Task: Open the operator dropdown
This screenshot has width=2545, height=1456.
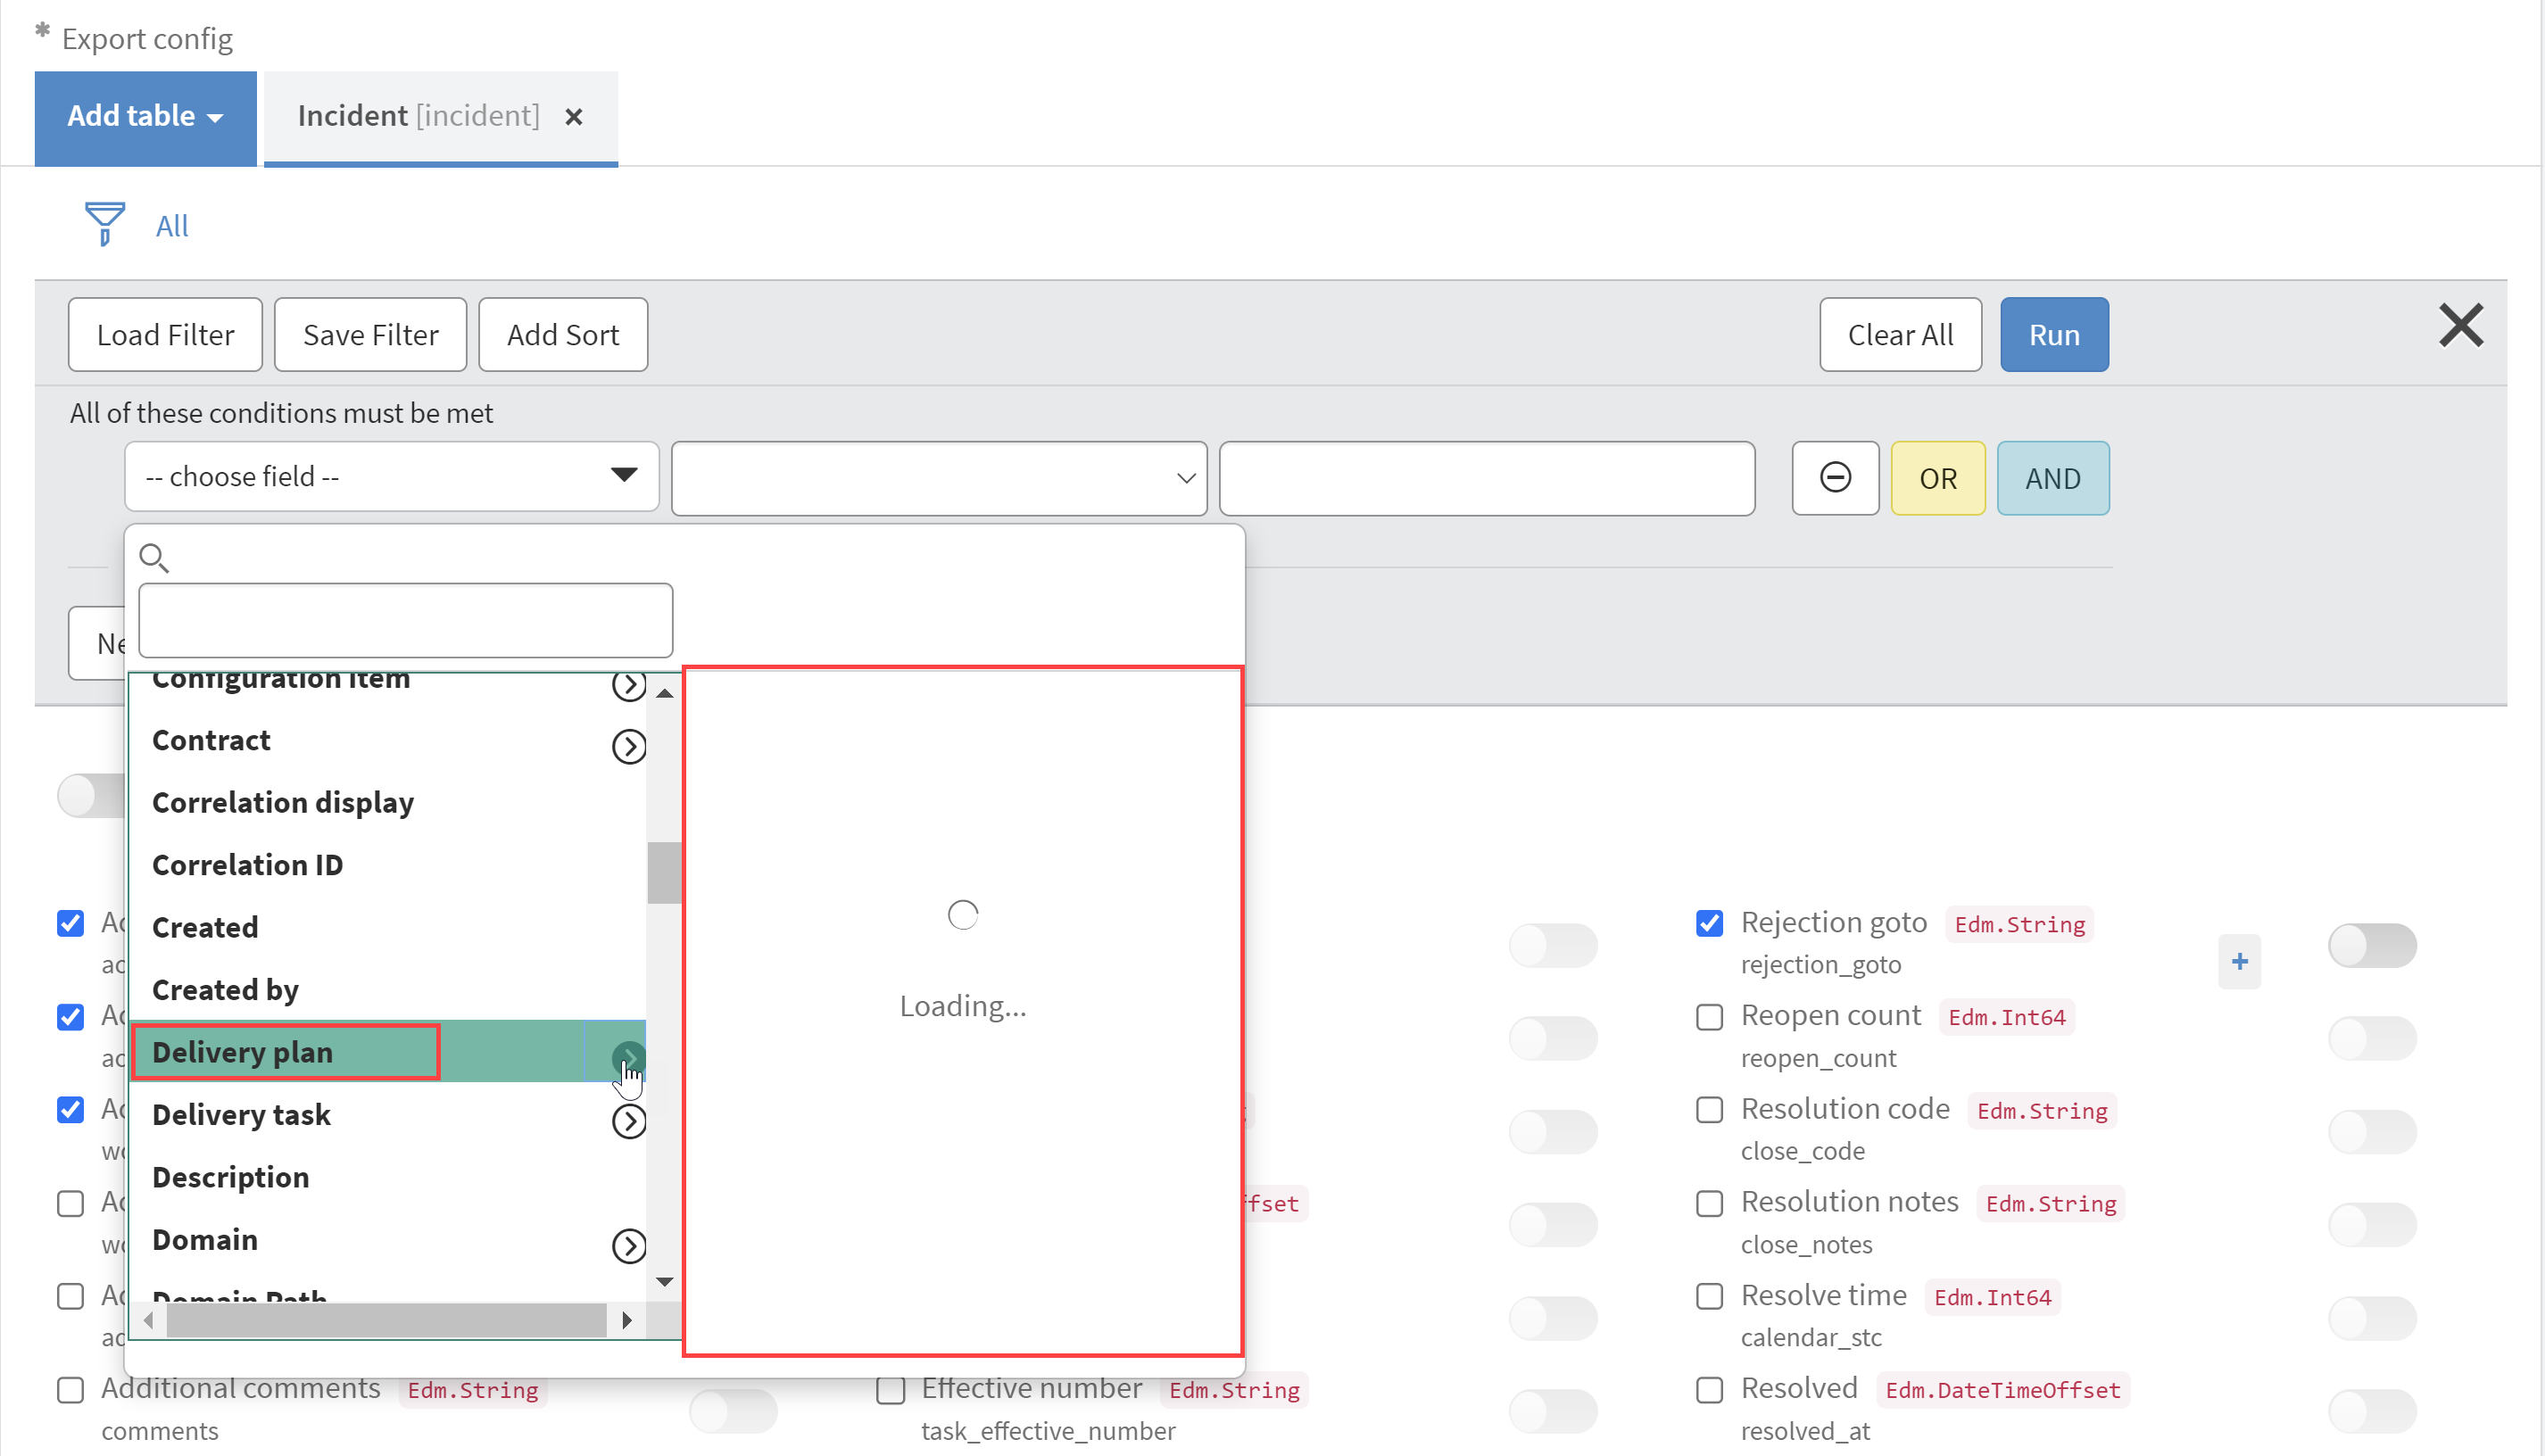Action: [x=938, y=478]
